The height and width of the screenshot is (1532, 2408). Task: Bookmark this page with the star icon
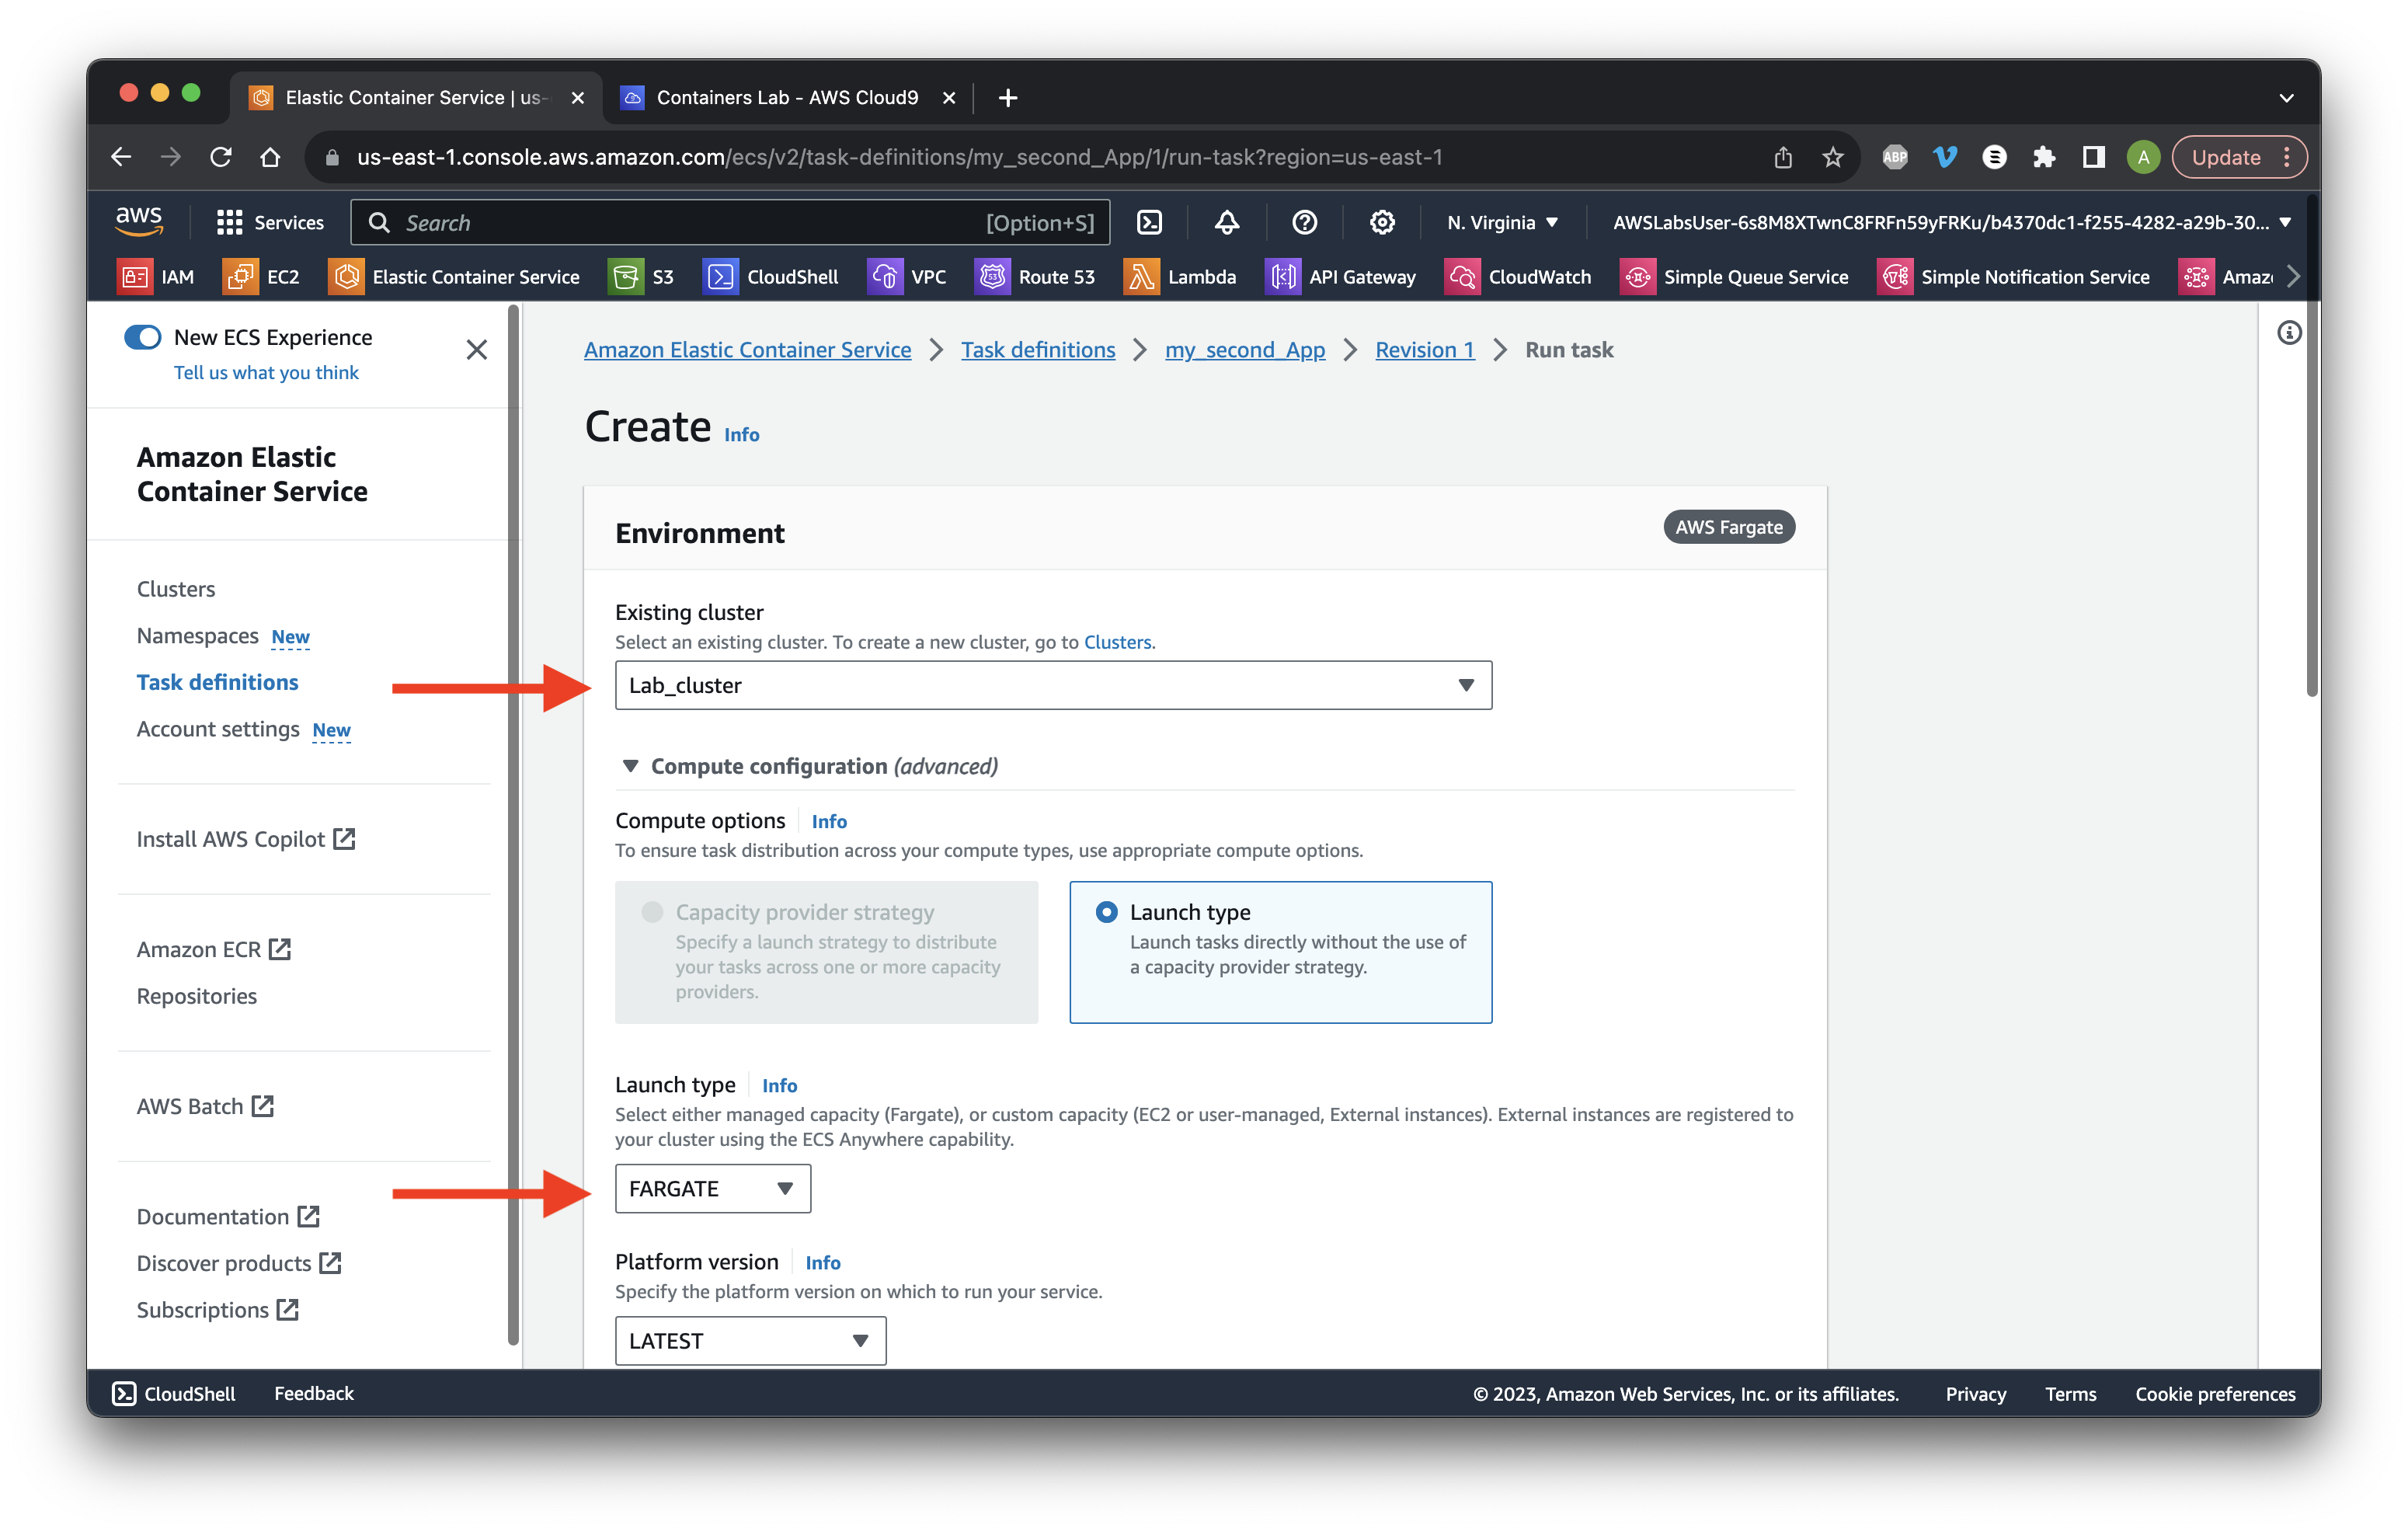1832,157
